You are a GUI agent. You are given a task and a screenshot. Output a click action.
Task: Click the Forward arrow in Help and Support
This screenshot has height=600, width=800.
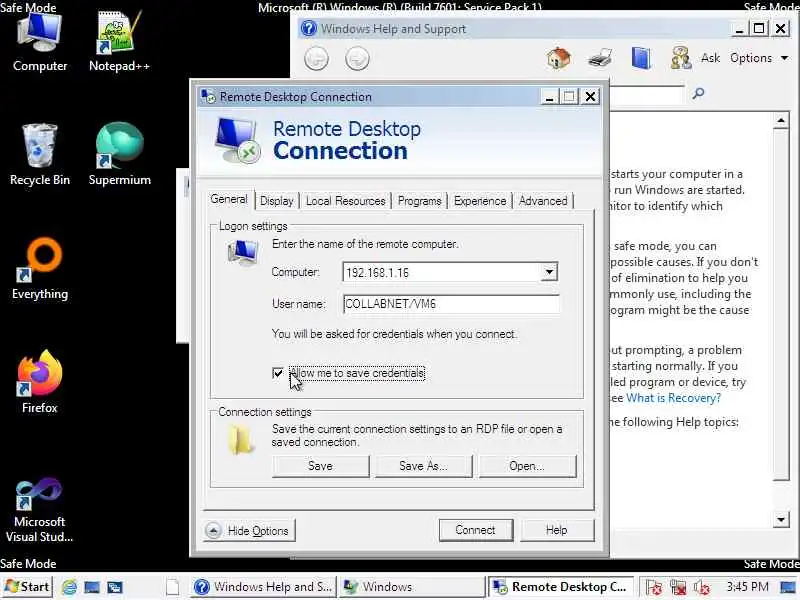tap(357, 58)
